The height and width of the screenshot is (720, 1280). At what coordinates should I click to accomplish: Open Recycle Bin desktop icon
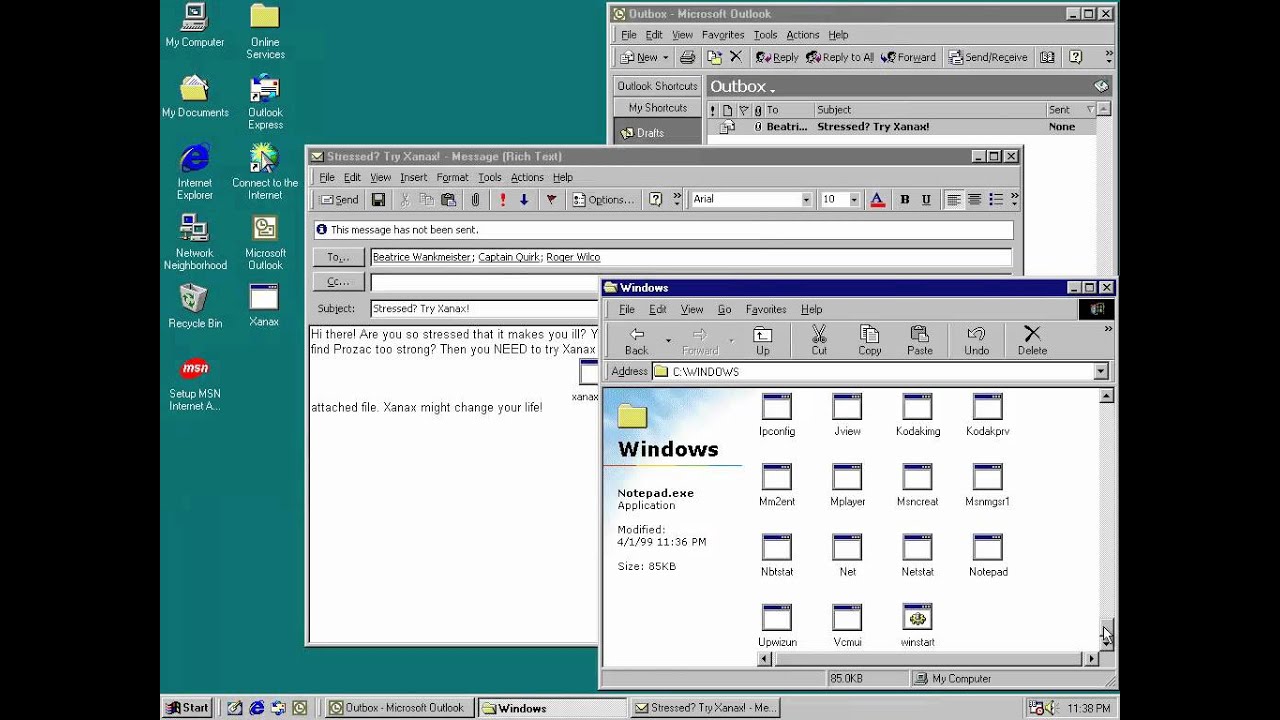195,306
